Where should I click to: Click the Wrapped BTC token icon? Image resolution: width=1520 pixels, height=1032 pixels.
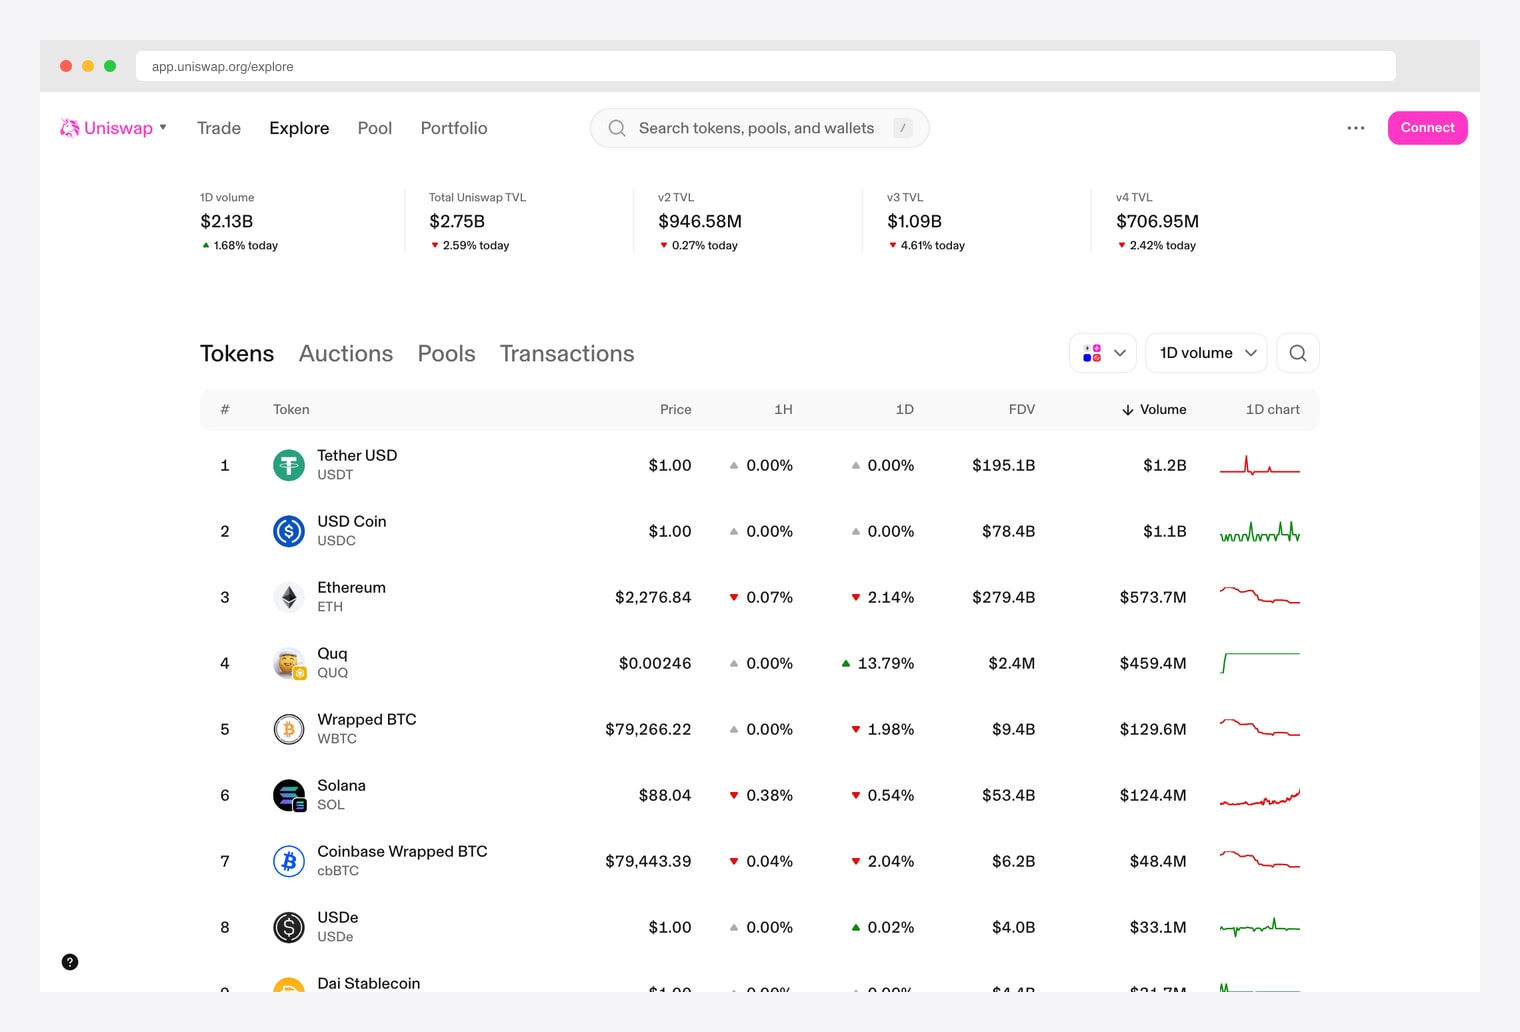289,729
